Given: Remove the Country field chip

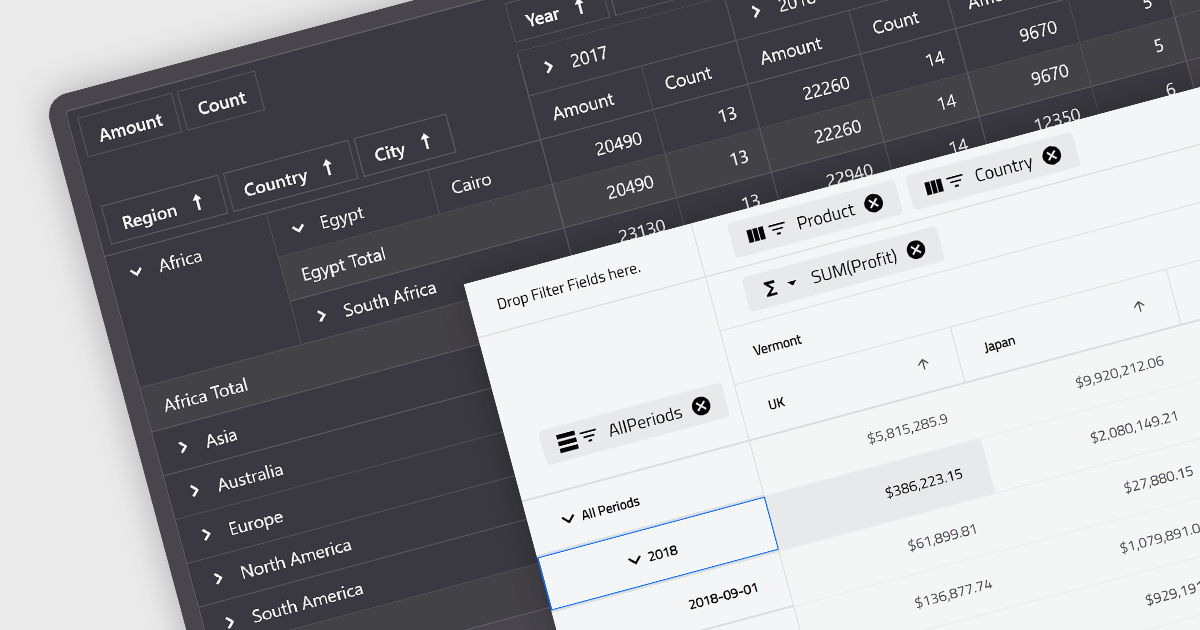Looking at the screenshot, I should click(1051, 155).
